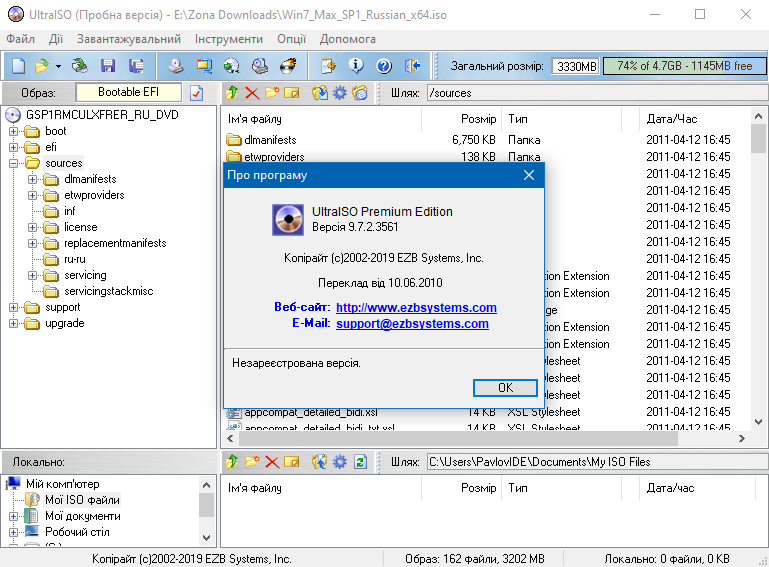
Task: Expand the license folder node
Action: 32,228
